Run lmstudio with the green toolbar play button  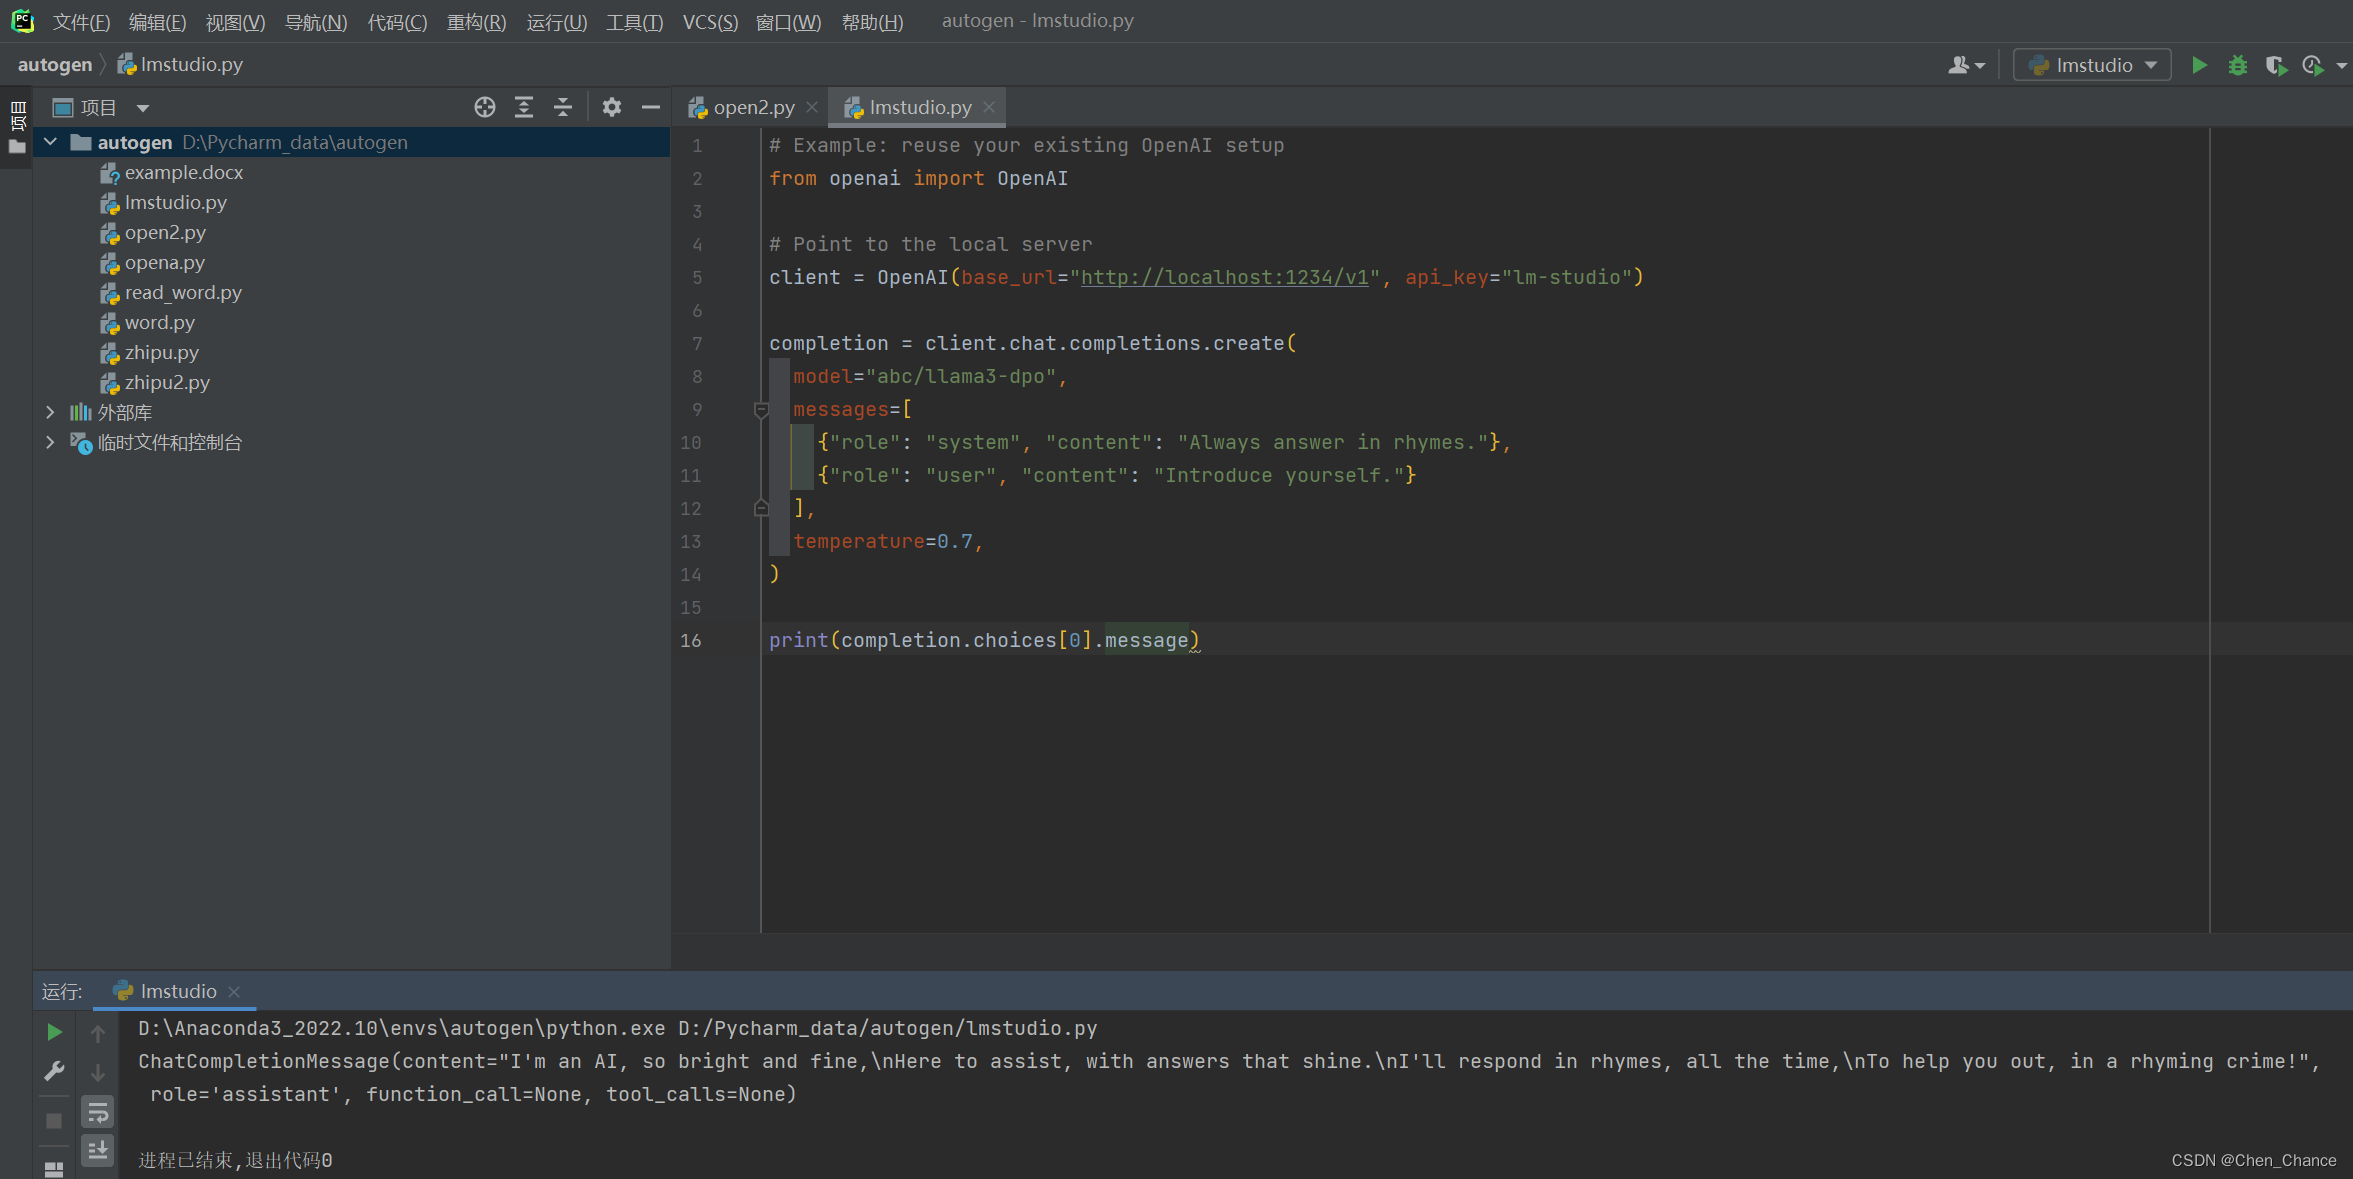click(2199, 65)
